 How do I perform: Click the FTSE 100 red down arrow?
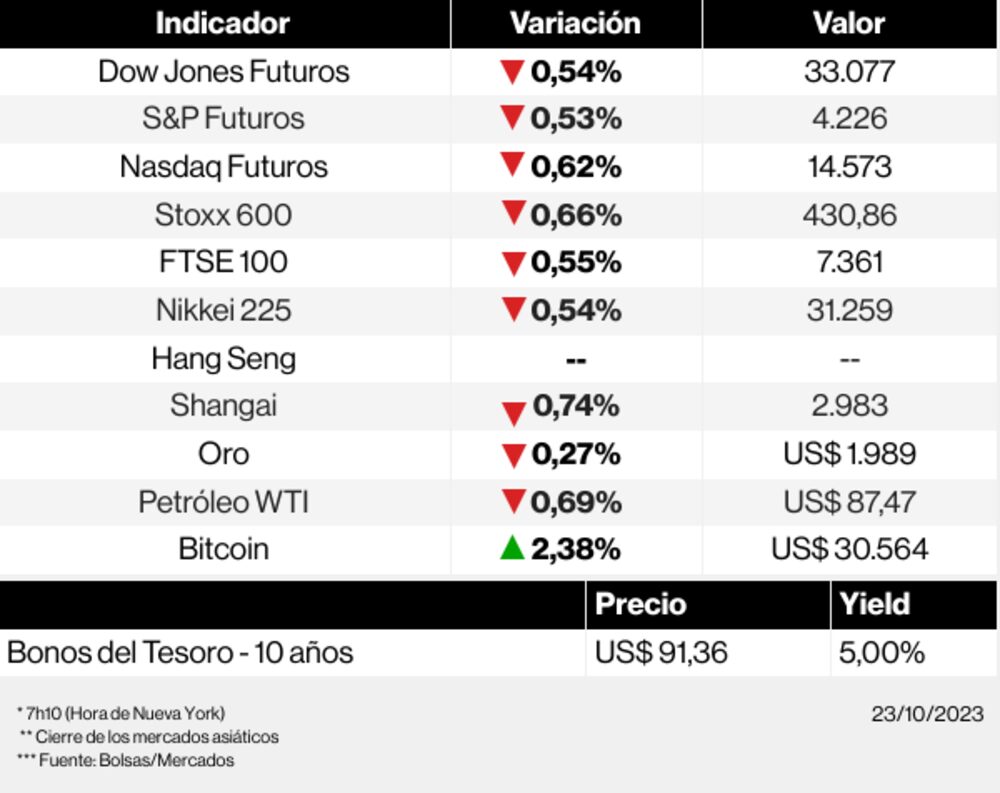click(514, 263)
